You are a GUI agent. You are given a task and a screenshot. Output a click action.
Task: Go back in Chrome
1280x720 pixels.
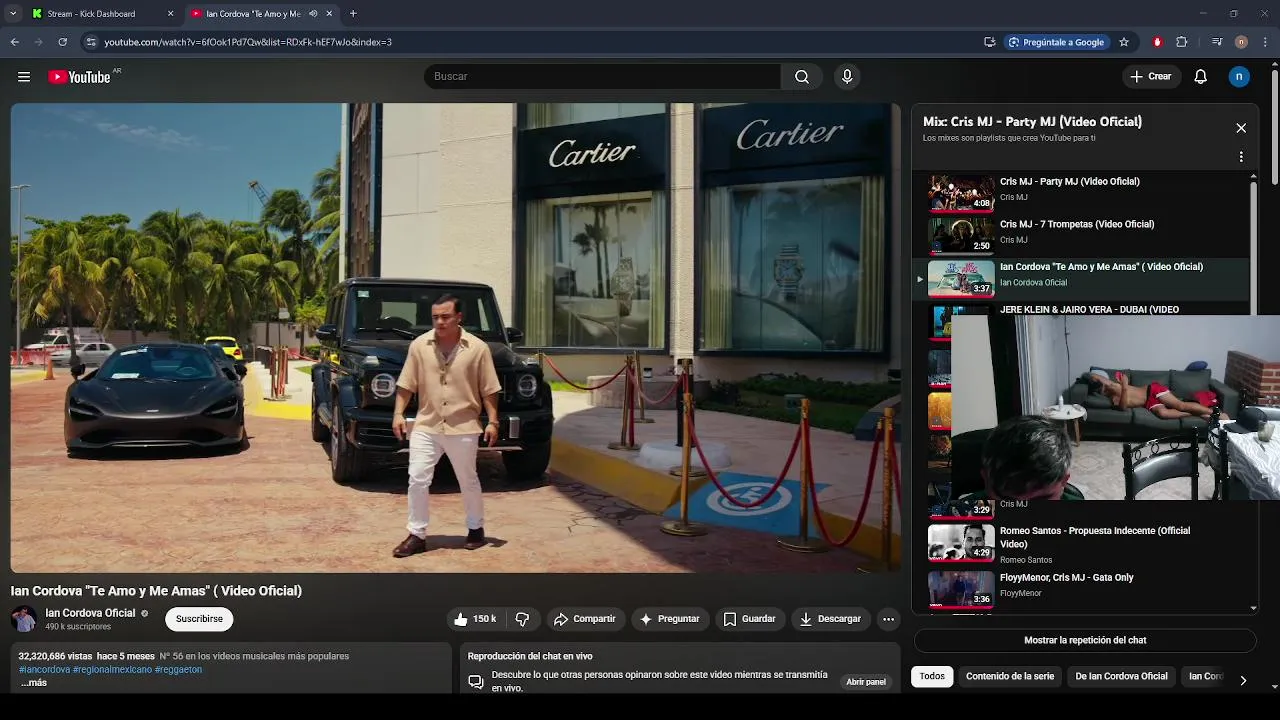(15, 42)
